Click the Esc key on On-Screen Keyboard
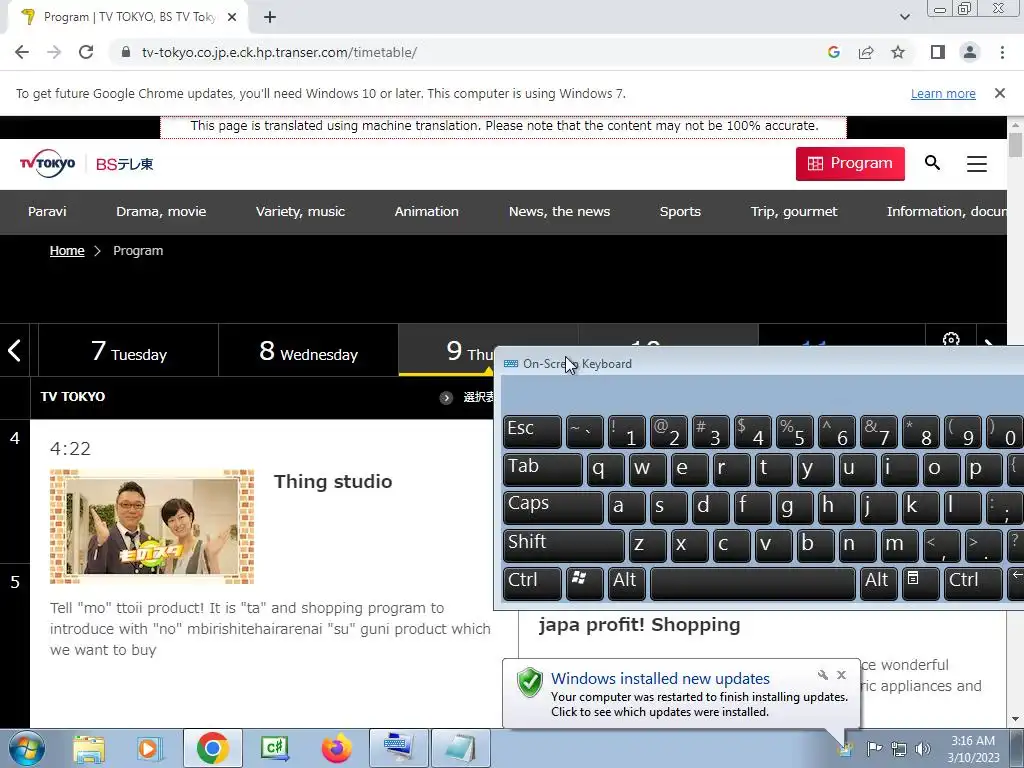This screenshot has height=768, width=1024. [x=532, y=432]
